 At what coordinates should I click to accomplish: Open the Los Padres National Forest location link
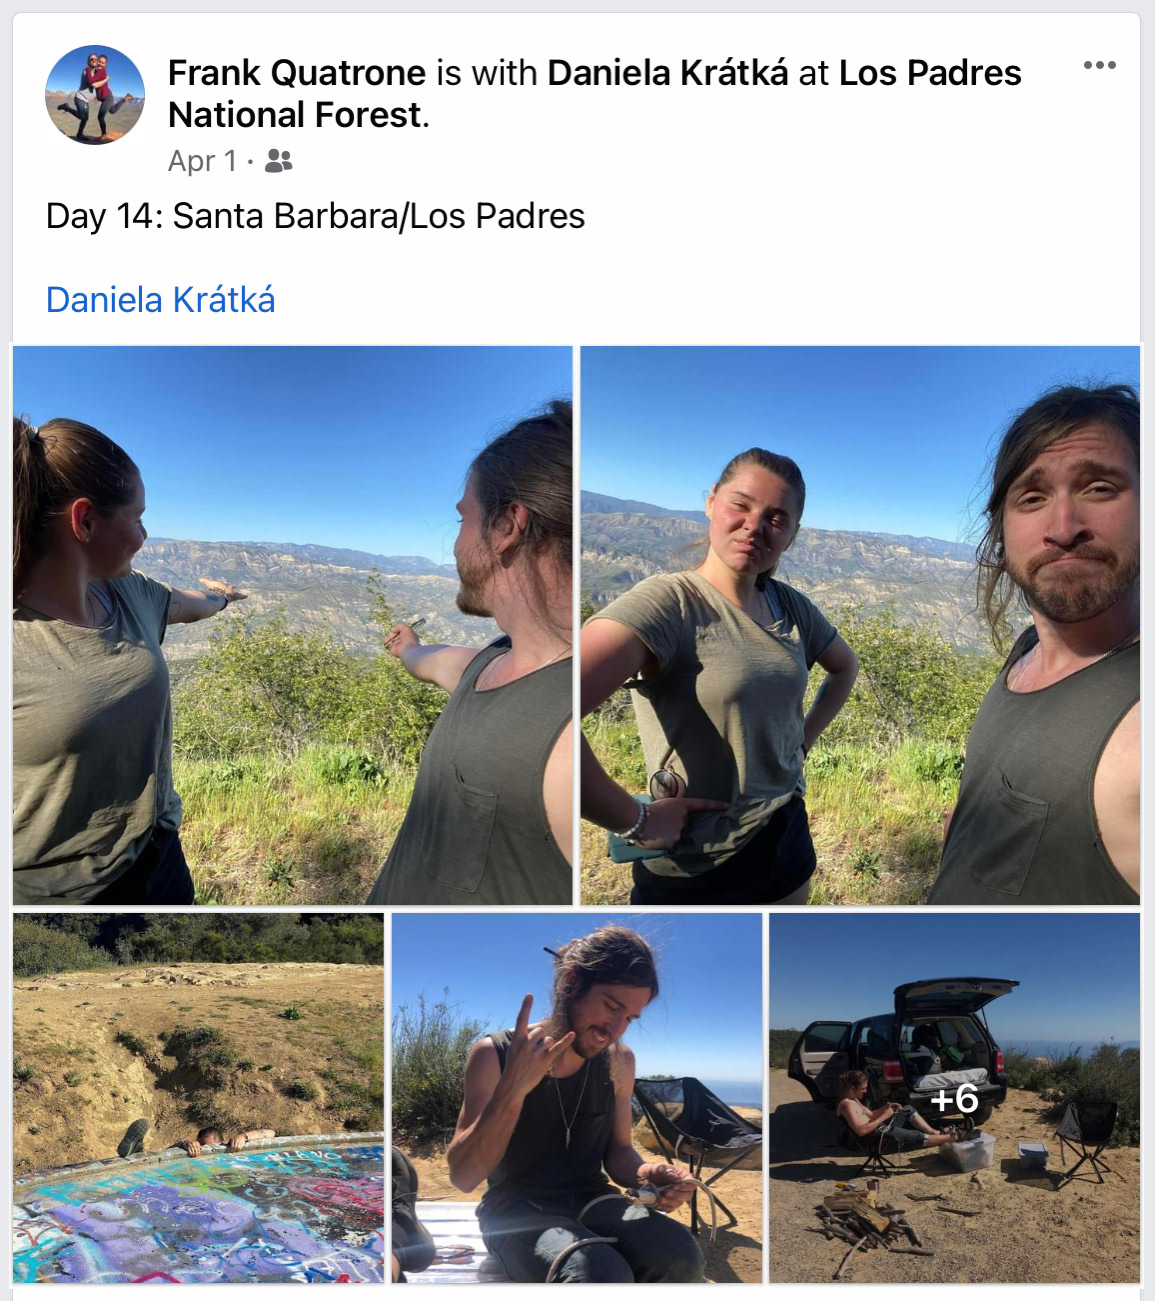pos(595,94)
